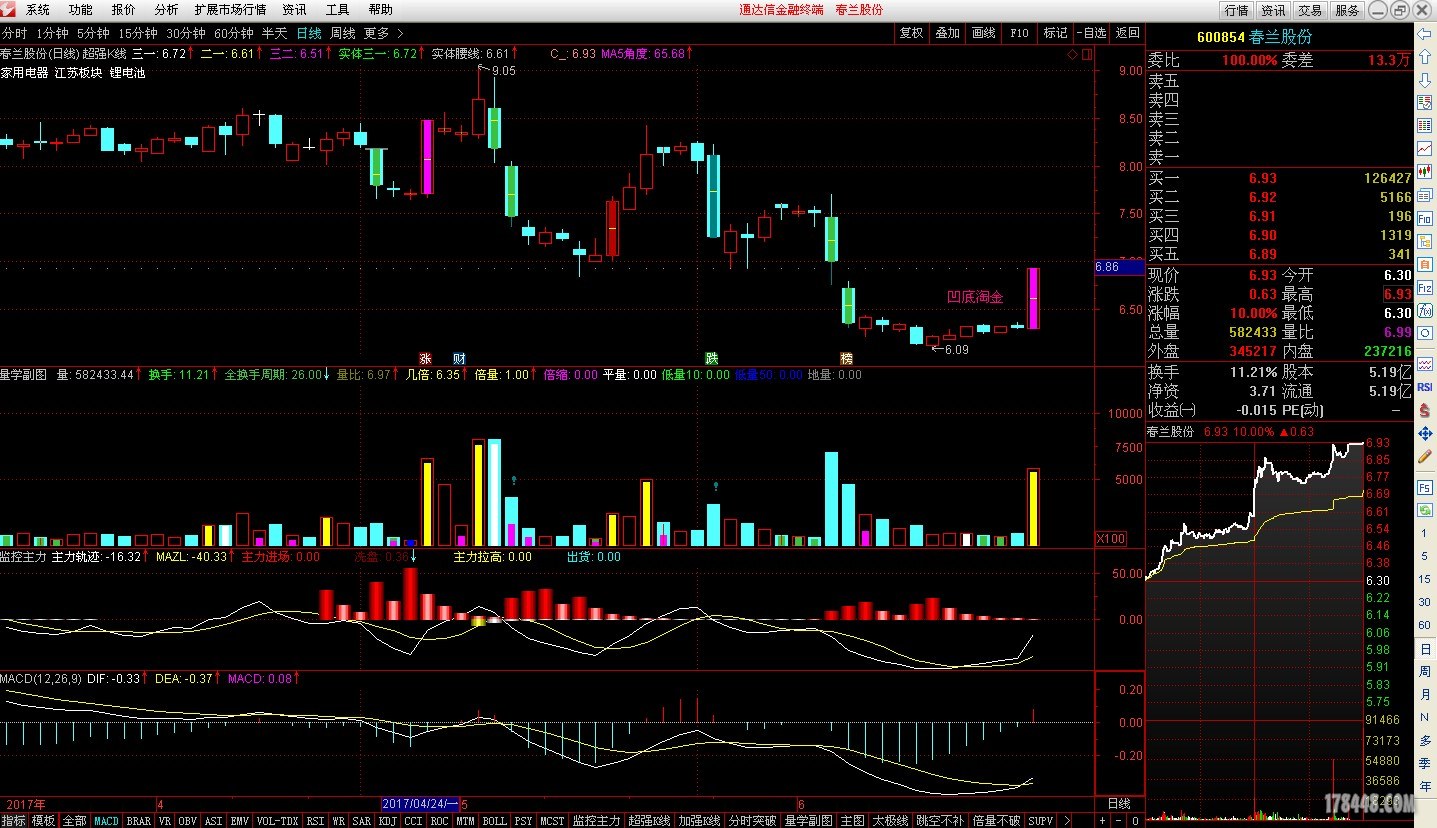
Task: Click the diamond marker above main chart
Action: point(1073,54)
